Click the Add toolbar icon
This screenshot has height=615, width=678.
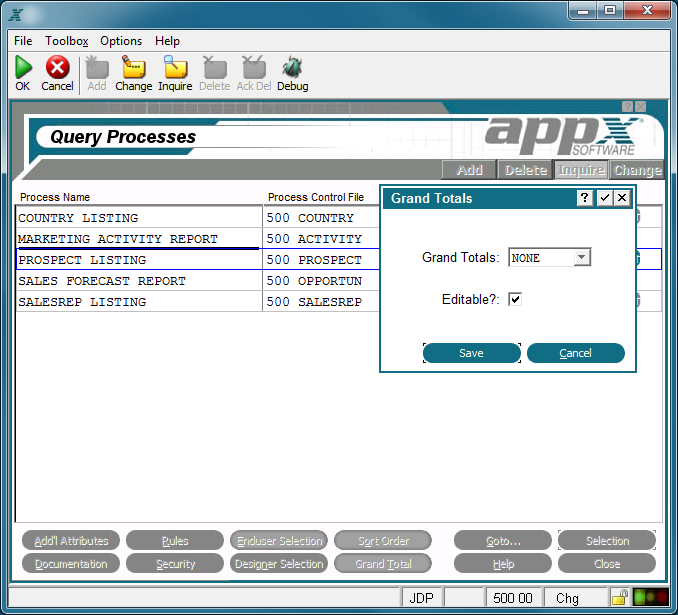click(97, 67)
